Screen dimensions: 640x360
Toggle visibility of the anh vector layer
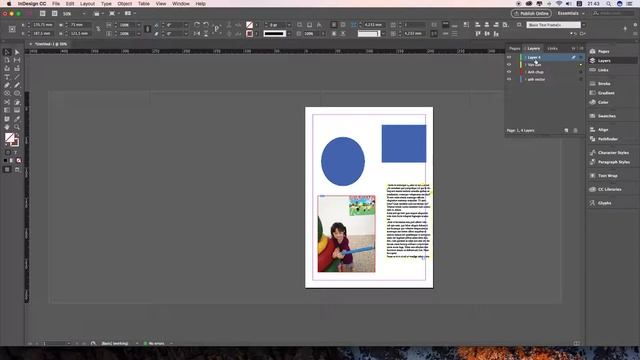pos(509,79)
